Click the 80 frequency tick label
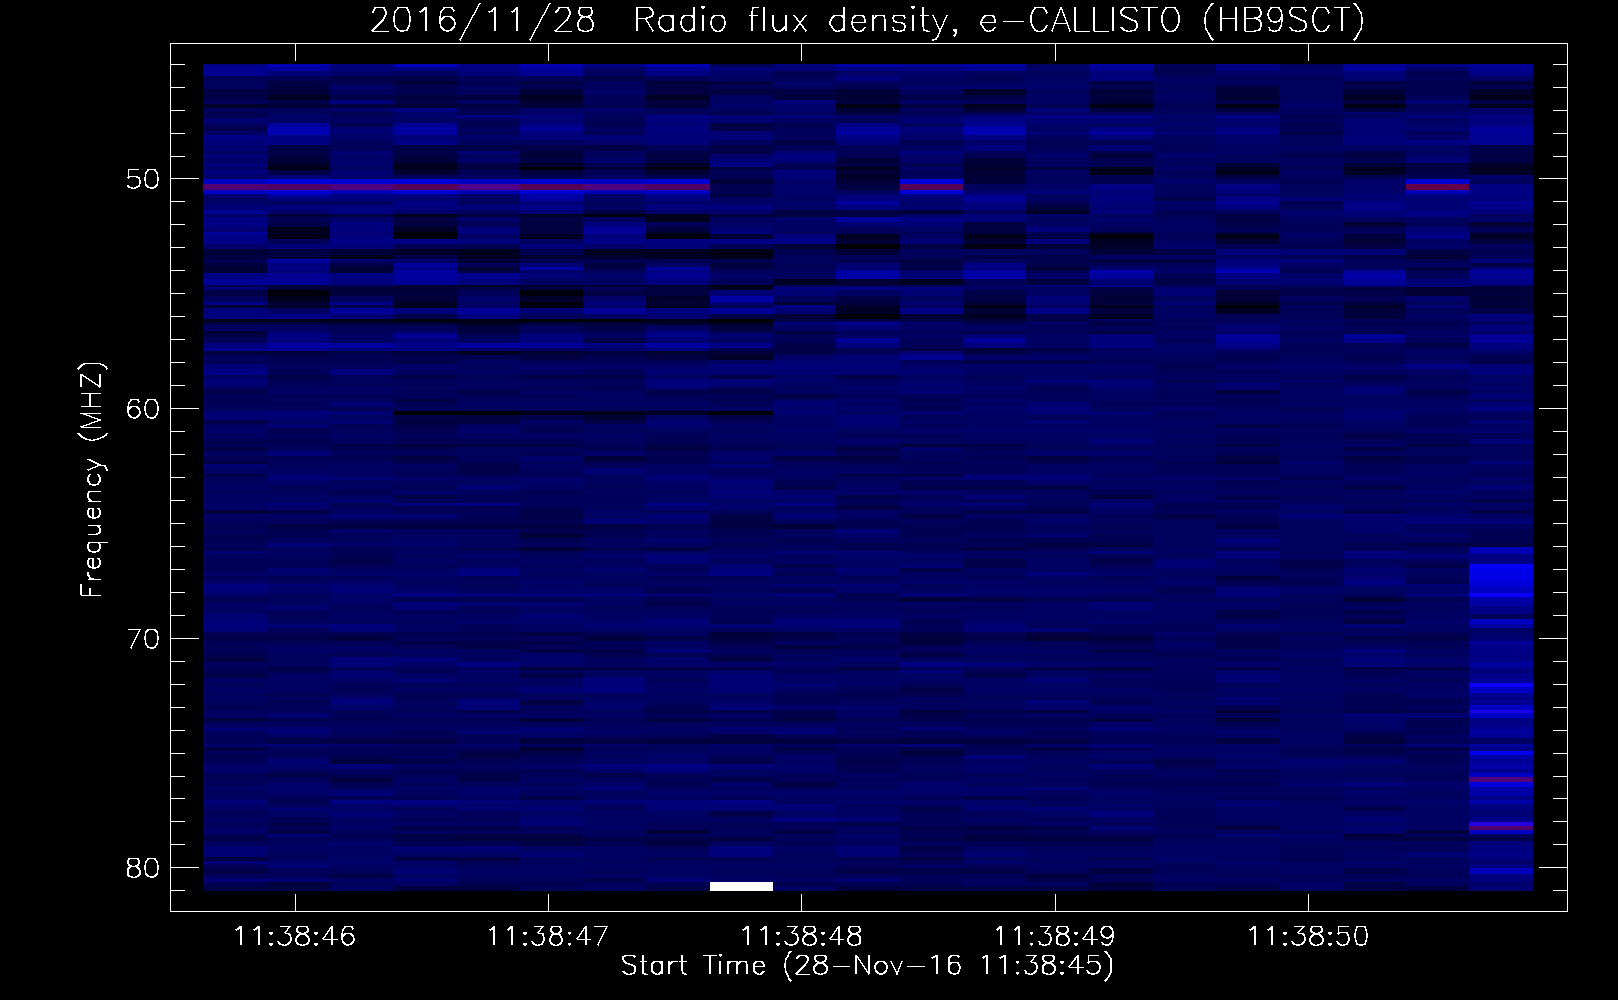The width and height of the screenshot is (1618, 1000). point(144,868)
